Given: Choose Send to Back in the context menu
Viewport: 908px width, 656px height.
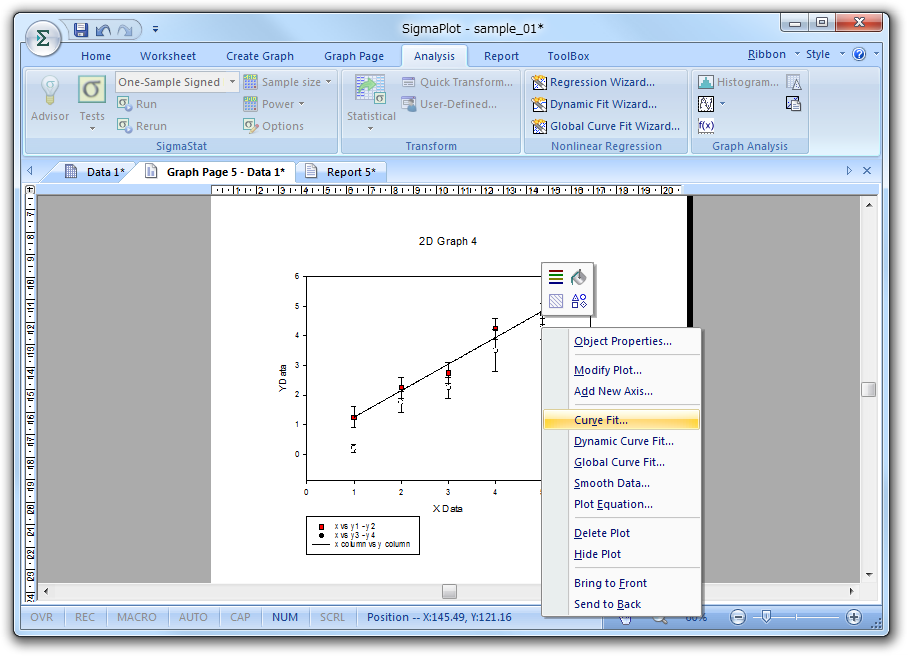Looking at the screenshot, I should [x=621, y=604].
